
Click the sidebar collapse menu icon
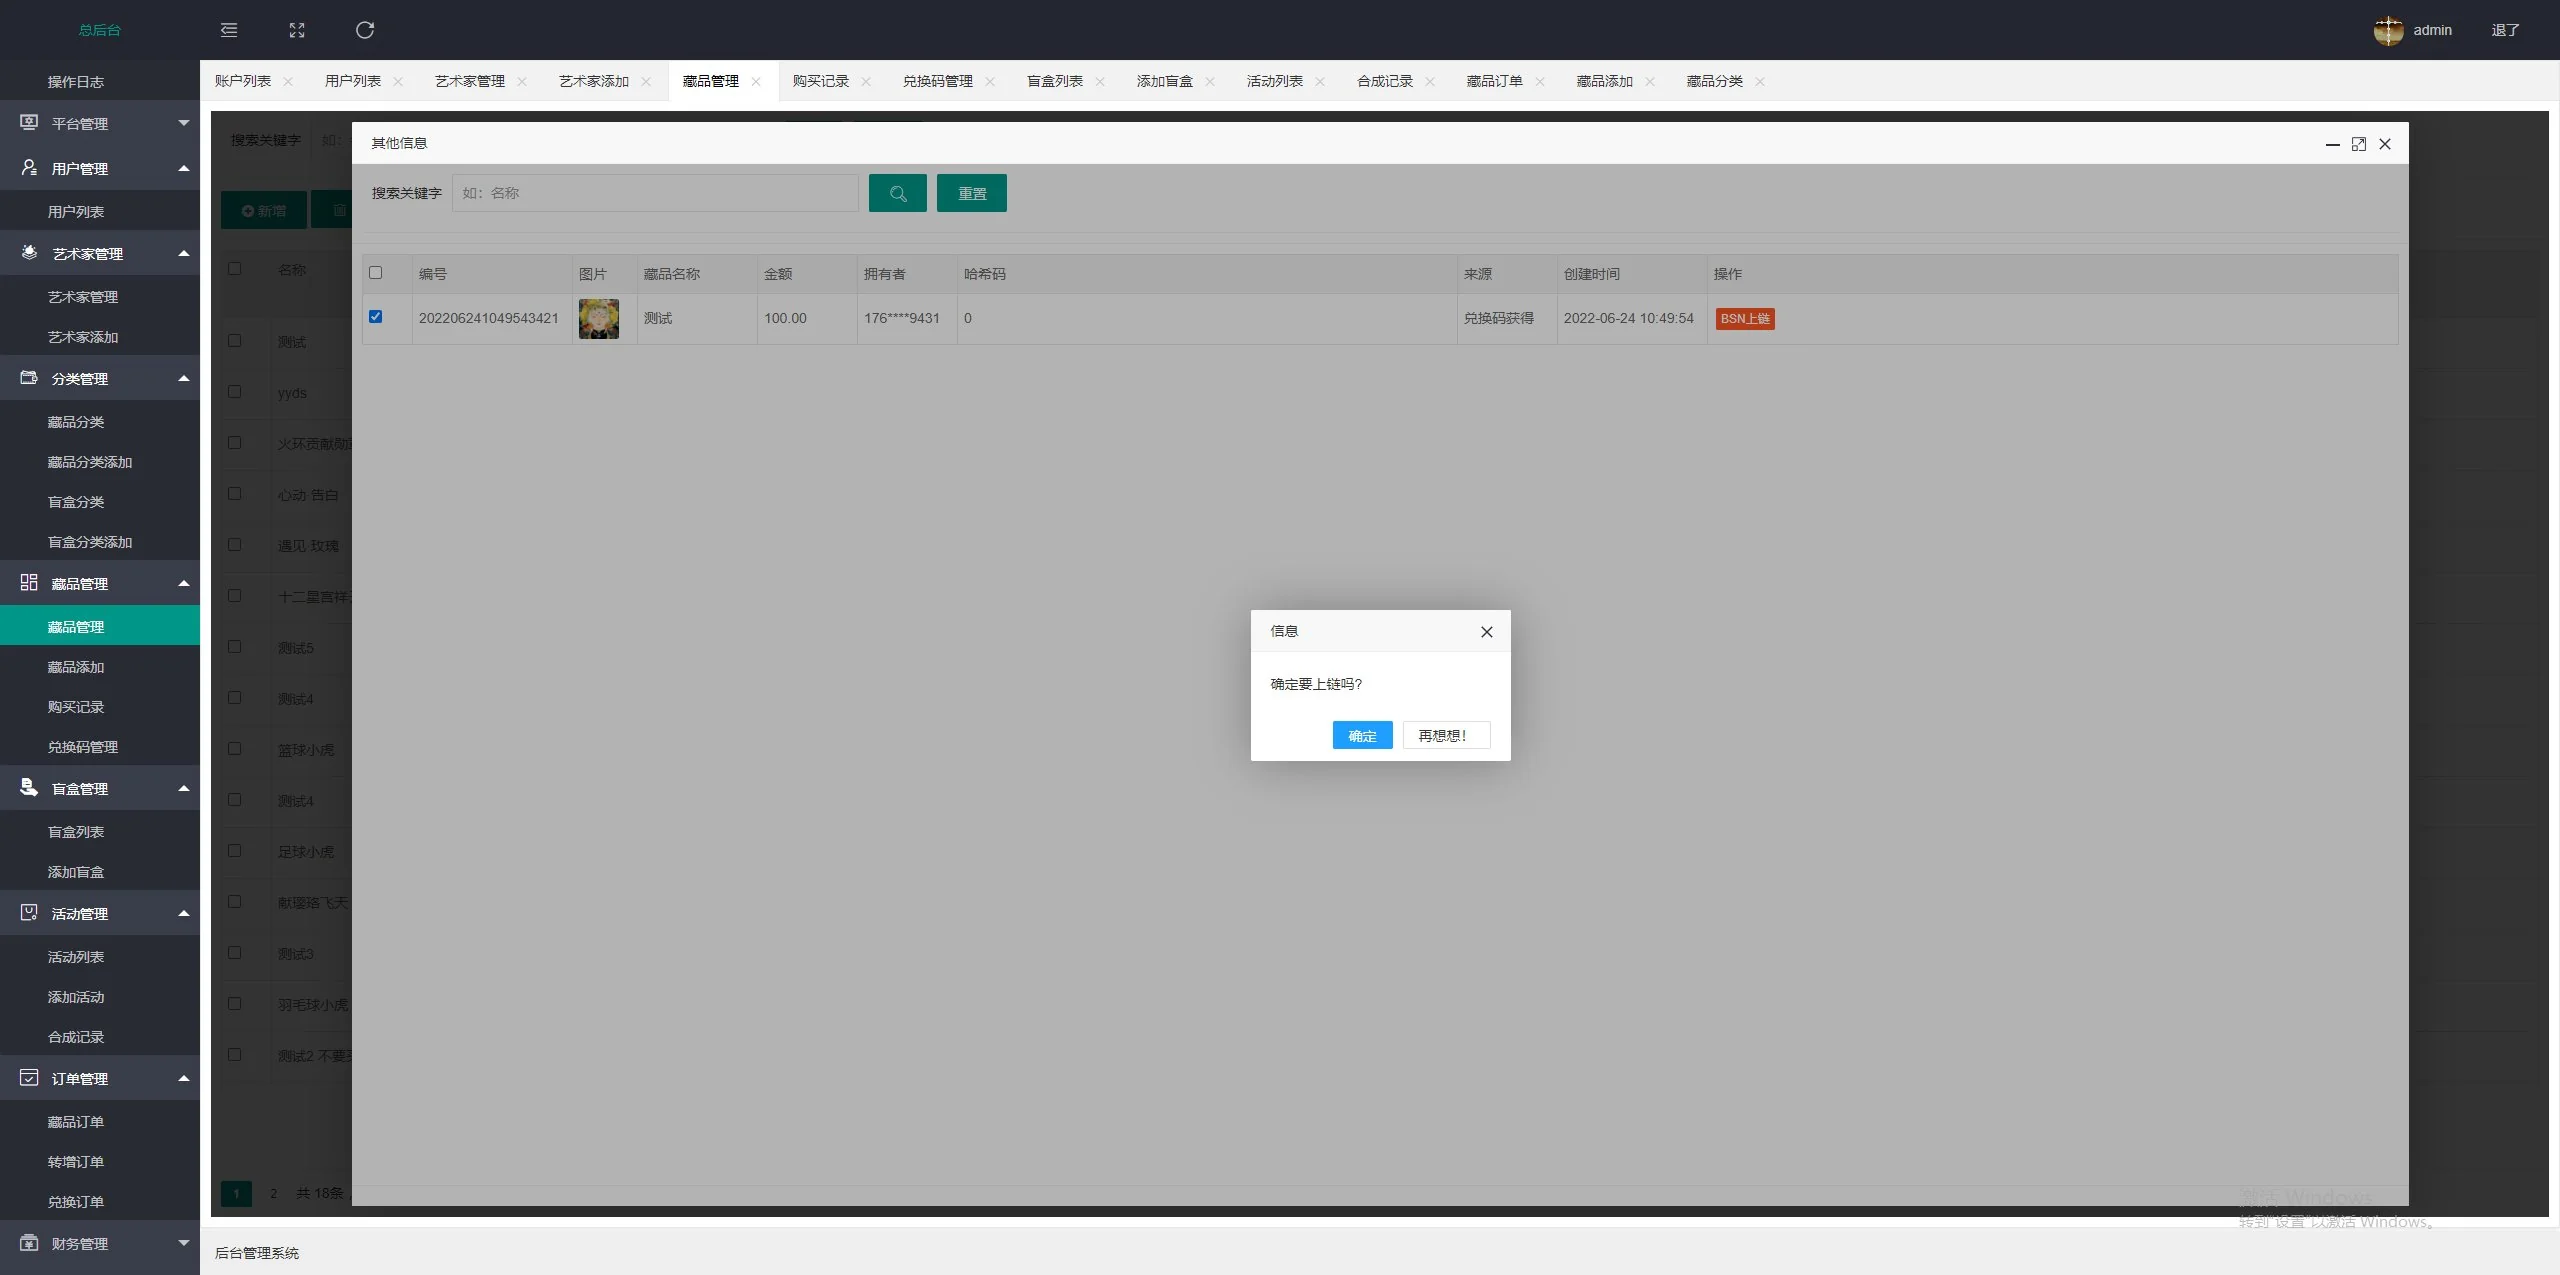pos(229,30)
